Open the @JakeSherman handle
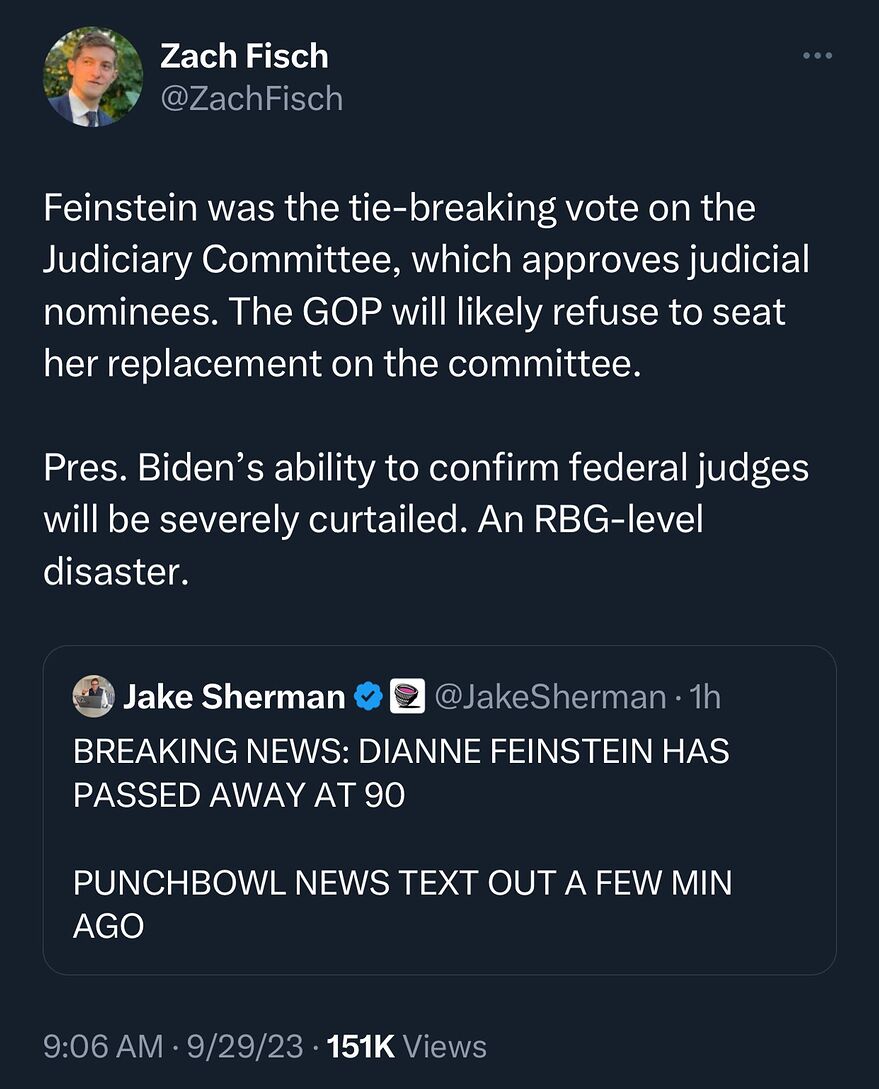Image resolution: width=879 pixels, height=1089 pixels. coord(551,697)
